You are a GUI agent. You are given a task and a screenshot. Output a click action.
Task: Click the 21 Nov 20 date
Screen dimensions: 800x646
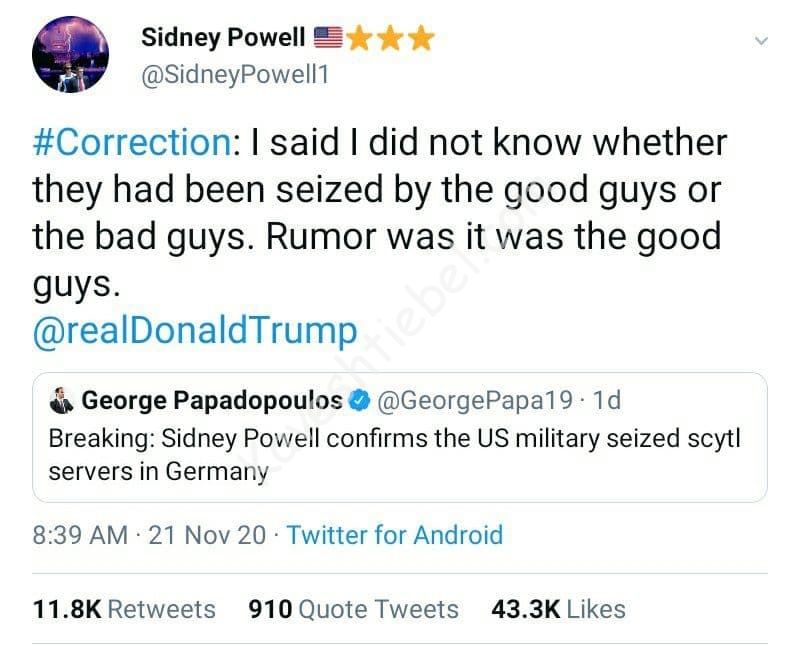(x=208, y=535)
